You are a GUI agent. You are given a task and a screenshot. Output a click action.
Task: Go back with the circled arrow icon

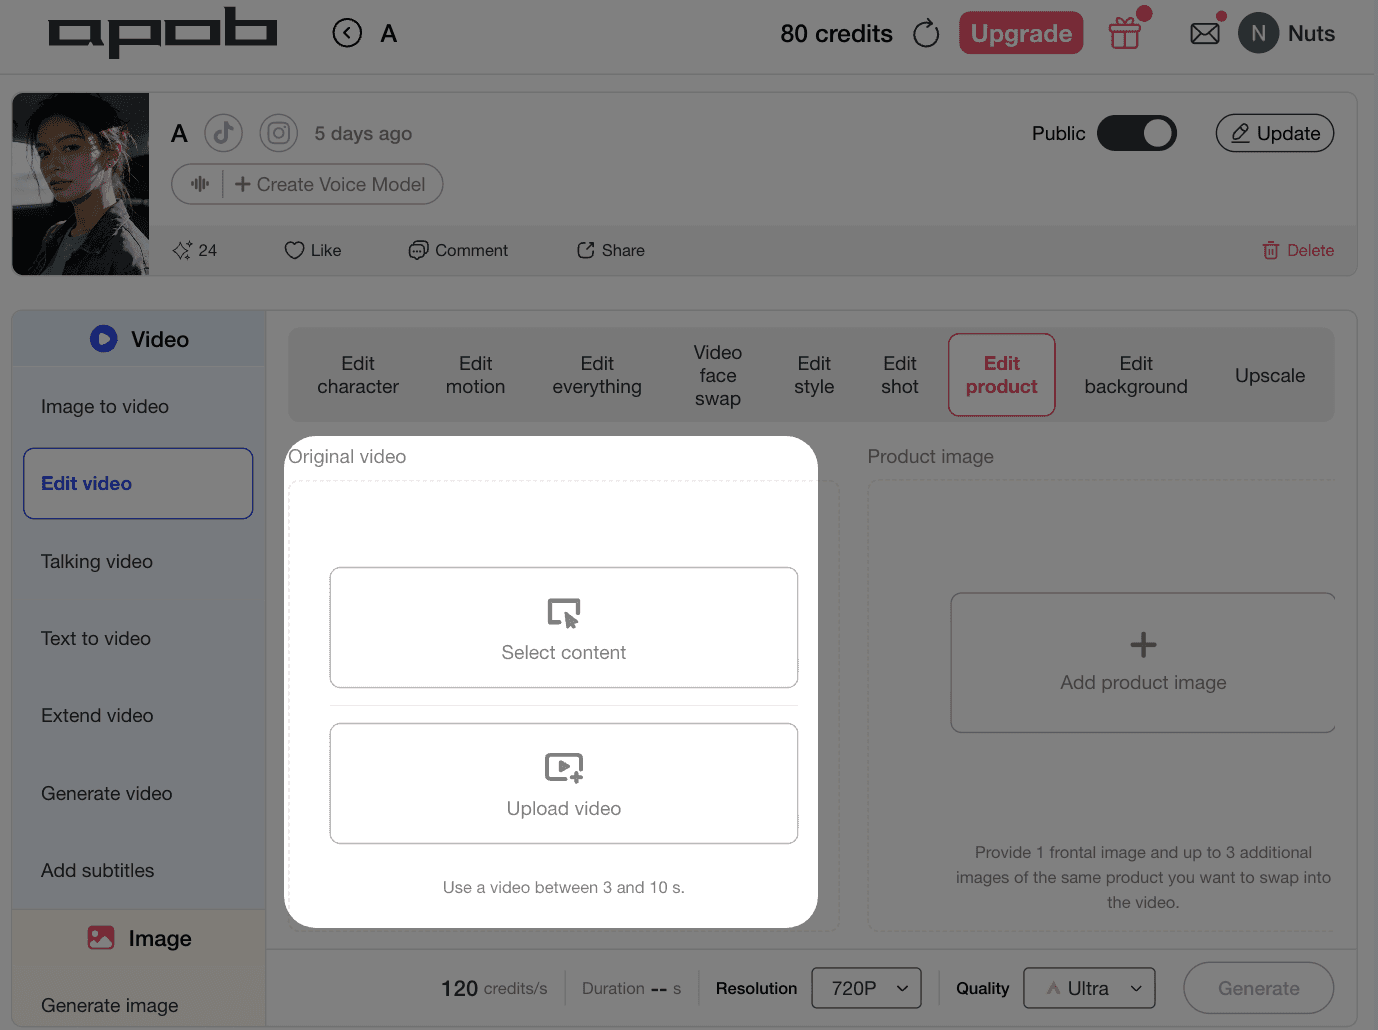pyautogui.click(x=347, y=33)
